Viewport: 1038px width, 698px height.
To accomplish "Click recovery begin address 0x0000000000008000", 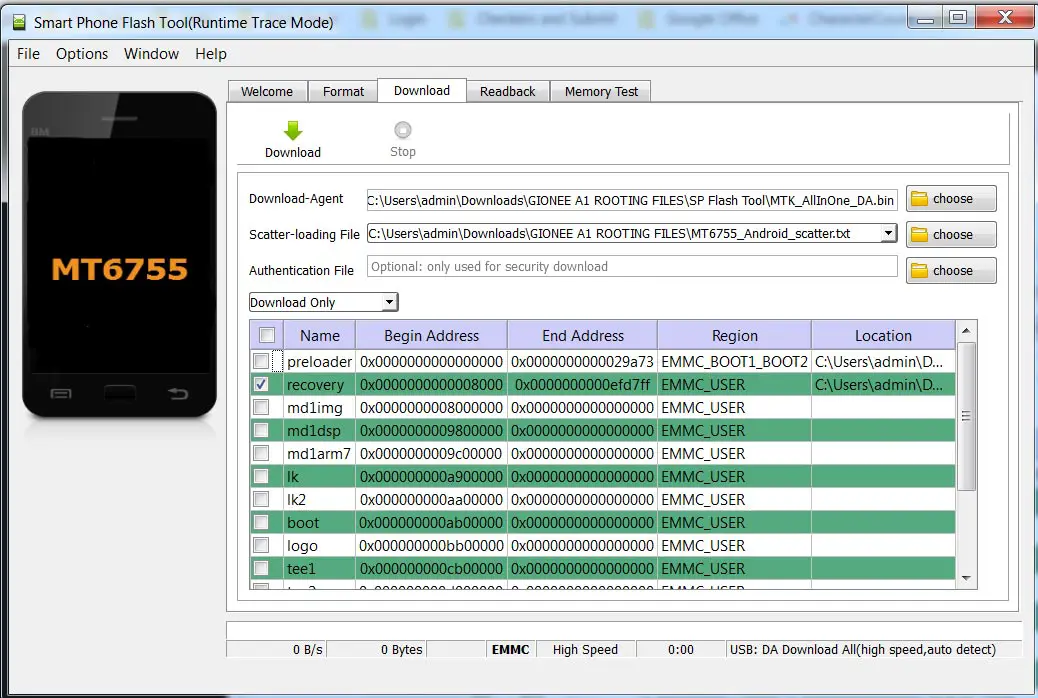I will pos(432,384).
